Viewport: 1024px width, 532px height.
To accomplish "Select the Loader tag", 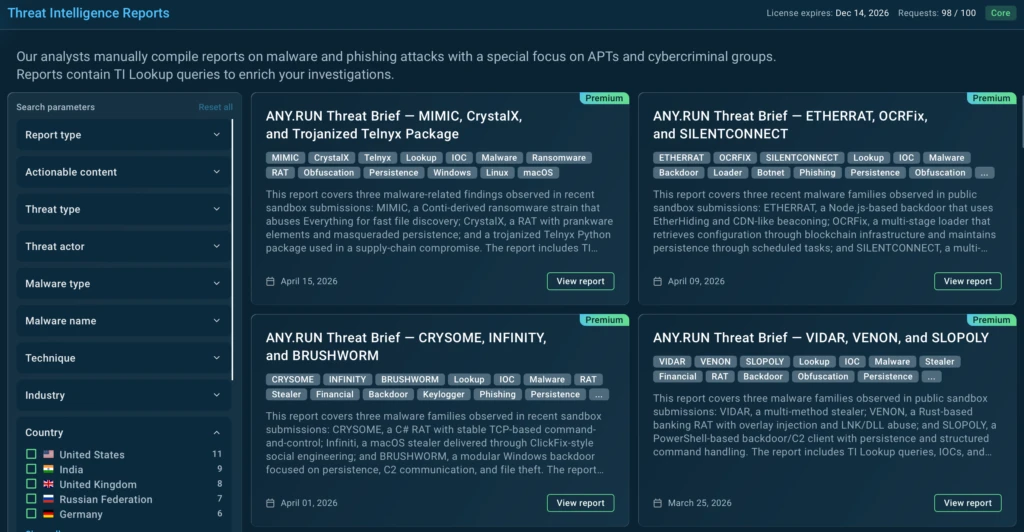I will click(728, 173).
